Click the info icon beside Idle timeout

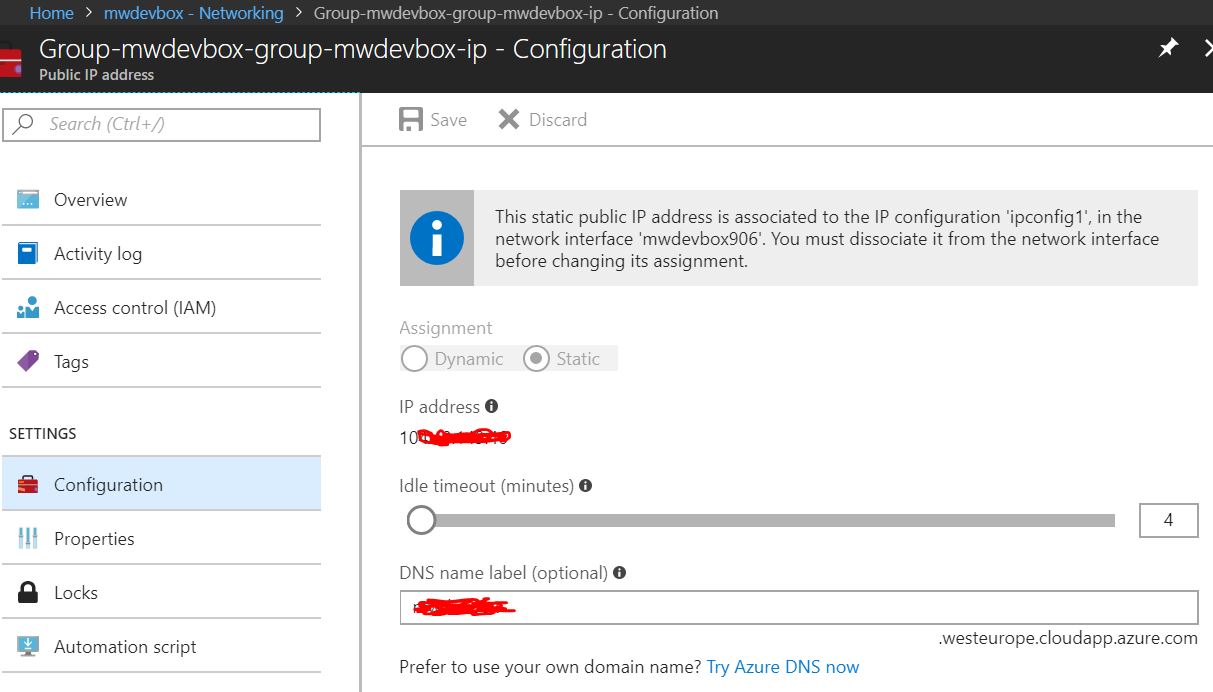pos(585,485)
